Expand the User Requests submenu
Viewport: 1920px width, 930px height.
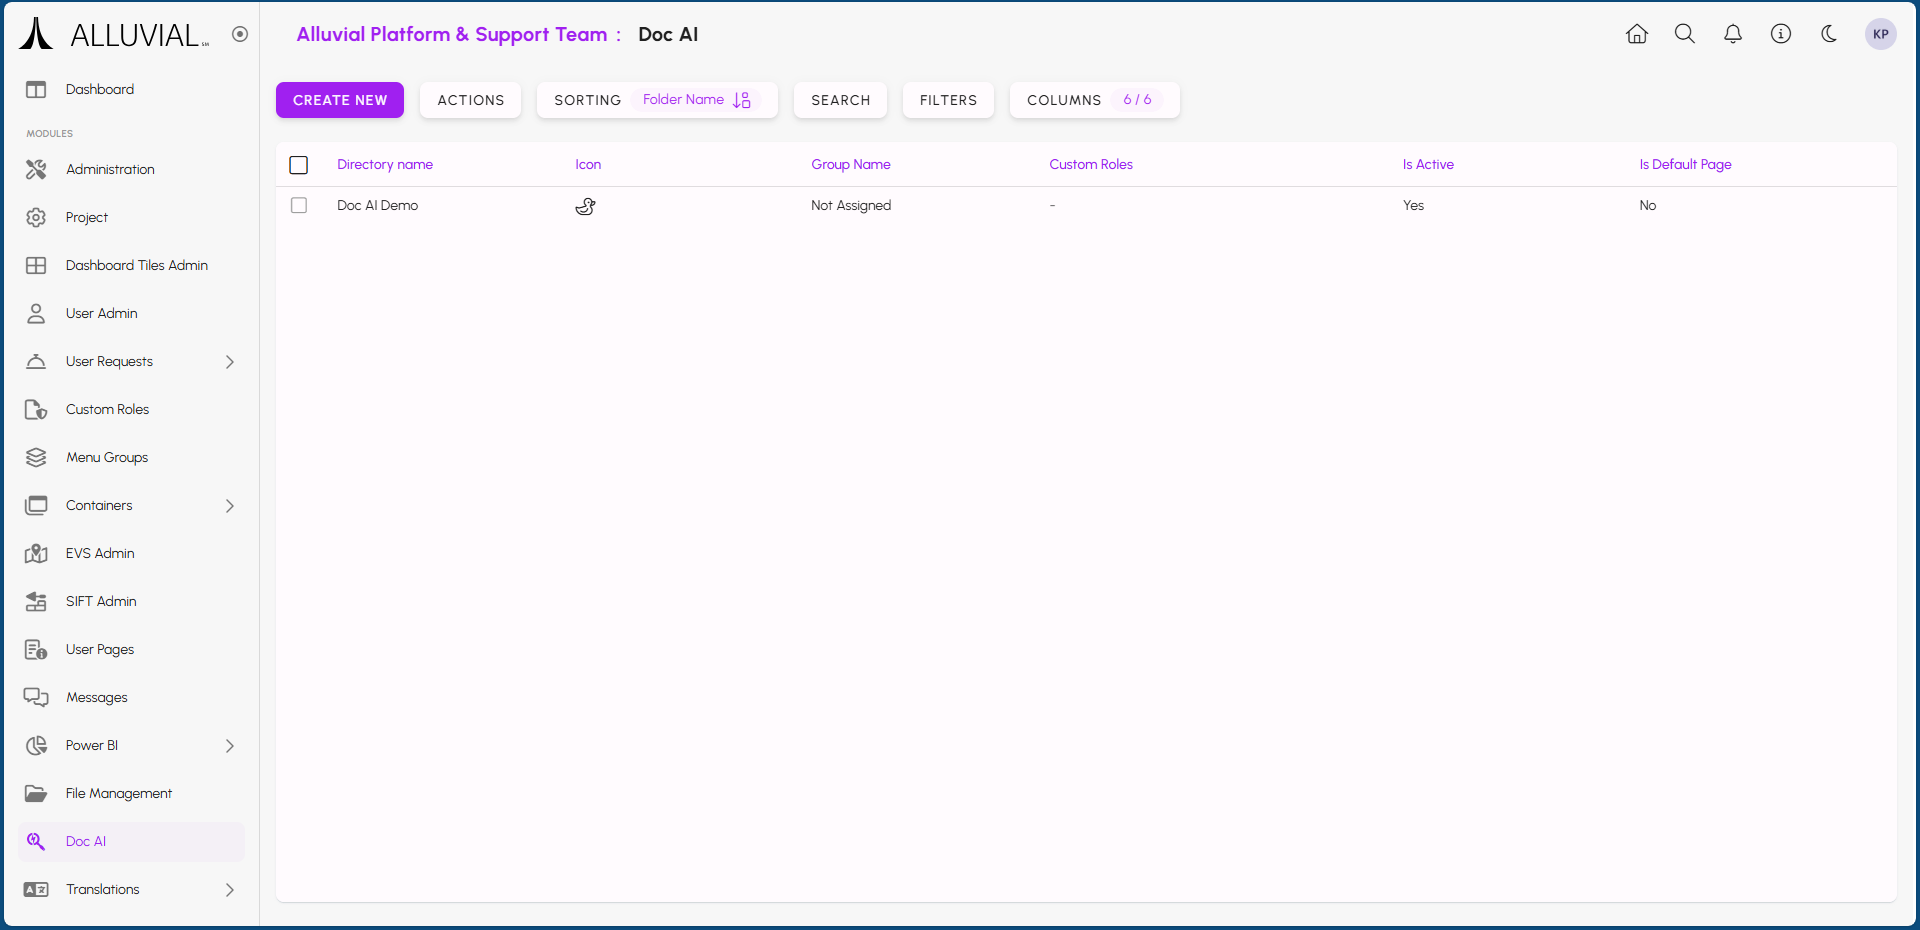(229, 362)
